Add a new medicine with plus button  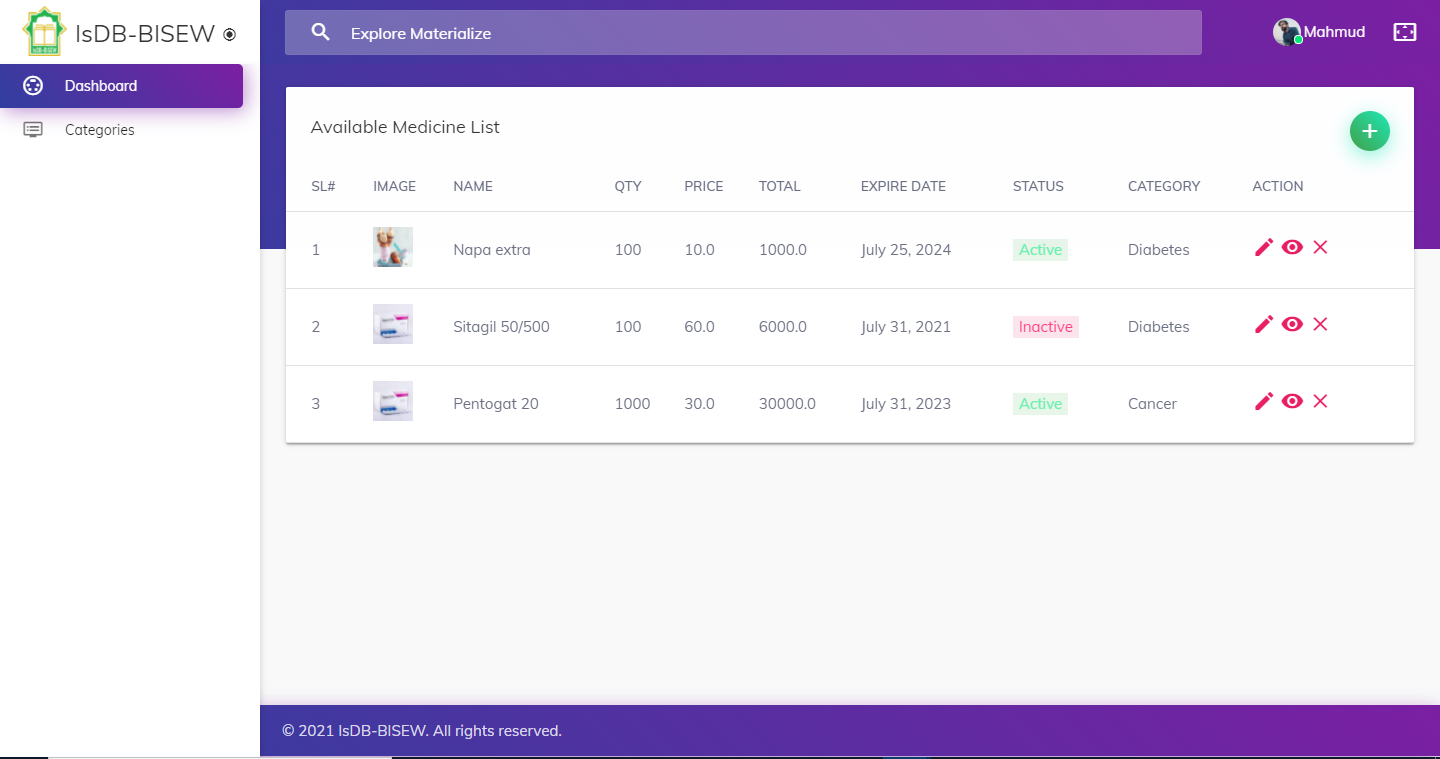1370,131
